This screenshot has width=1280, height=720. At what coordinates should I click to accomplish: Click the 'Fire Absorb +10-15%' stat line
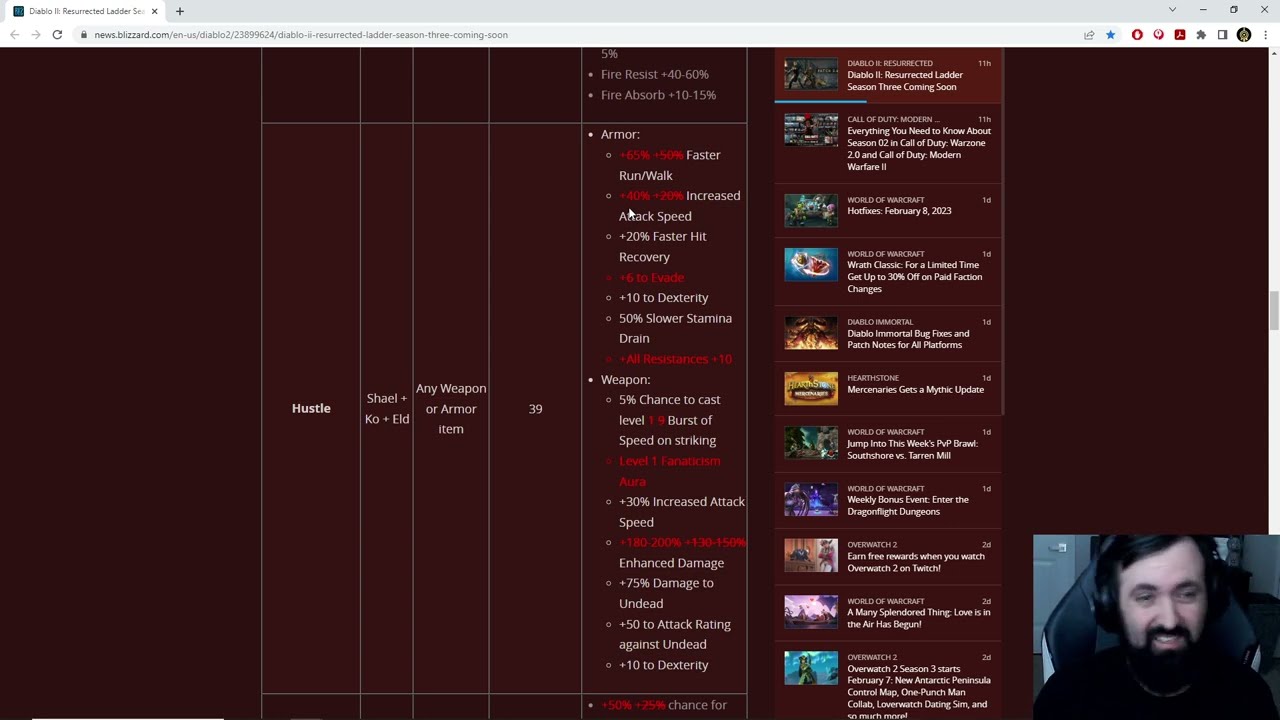point(658,95)
